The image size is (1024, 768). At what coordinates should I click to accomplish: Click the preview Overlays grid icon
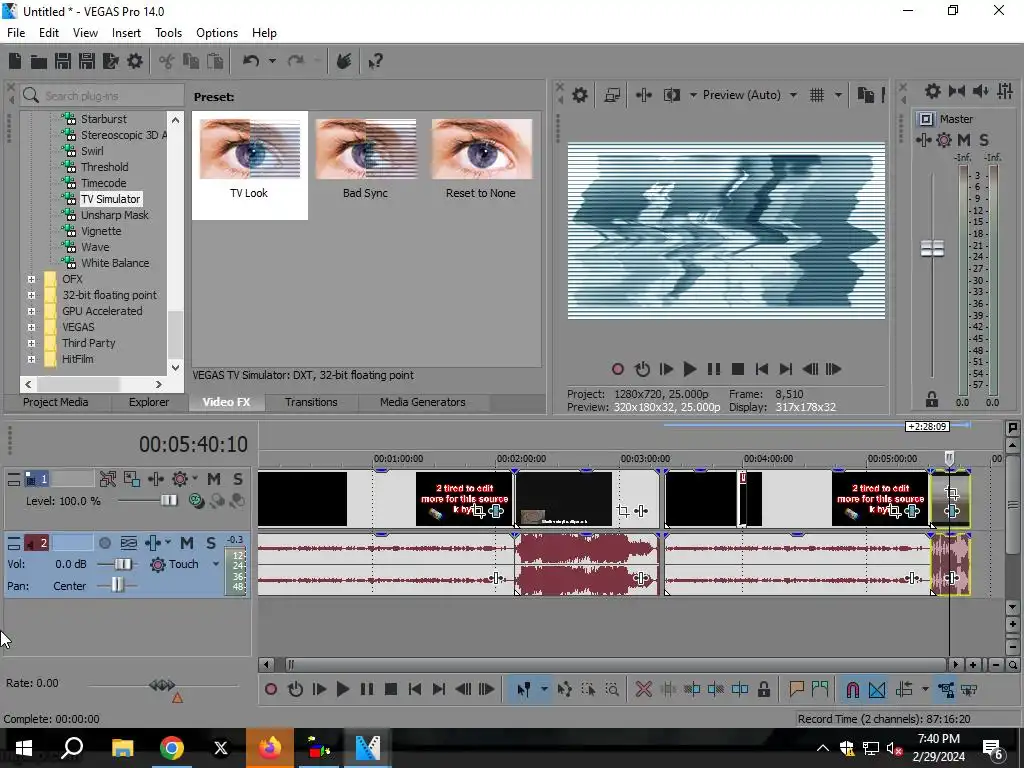pos(817,95)
